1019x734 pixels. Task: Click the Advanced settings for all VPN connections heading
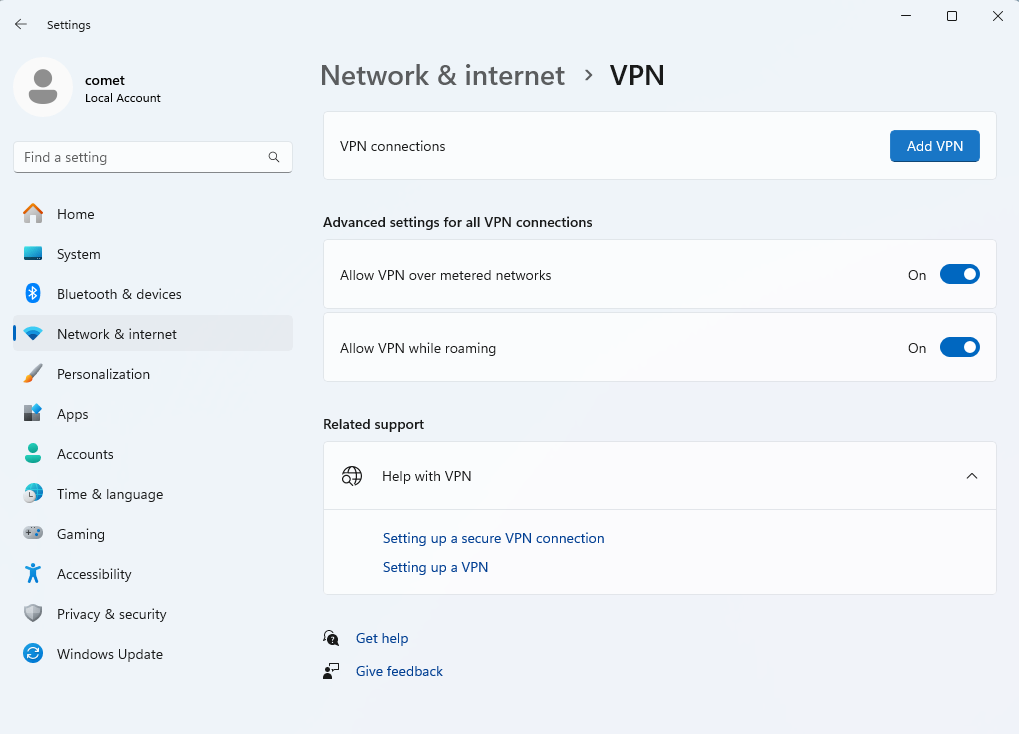click(x=458, y=222)
